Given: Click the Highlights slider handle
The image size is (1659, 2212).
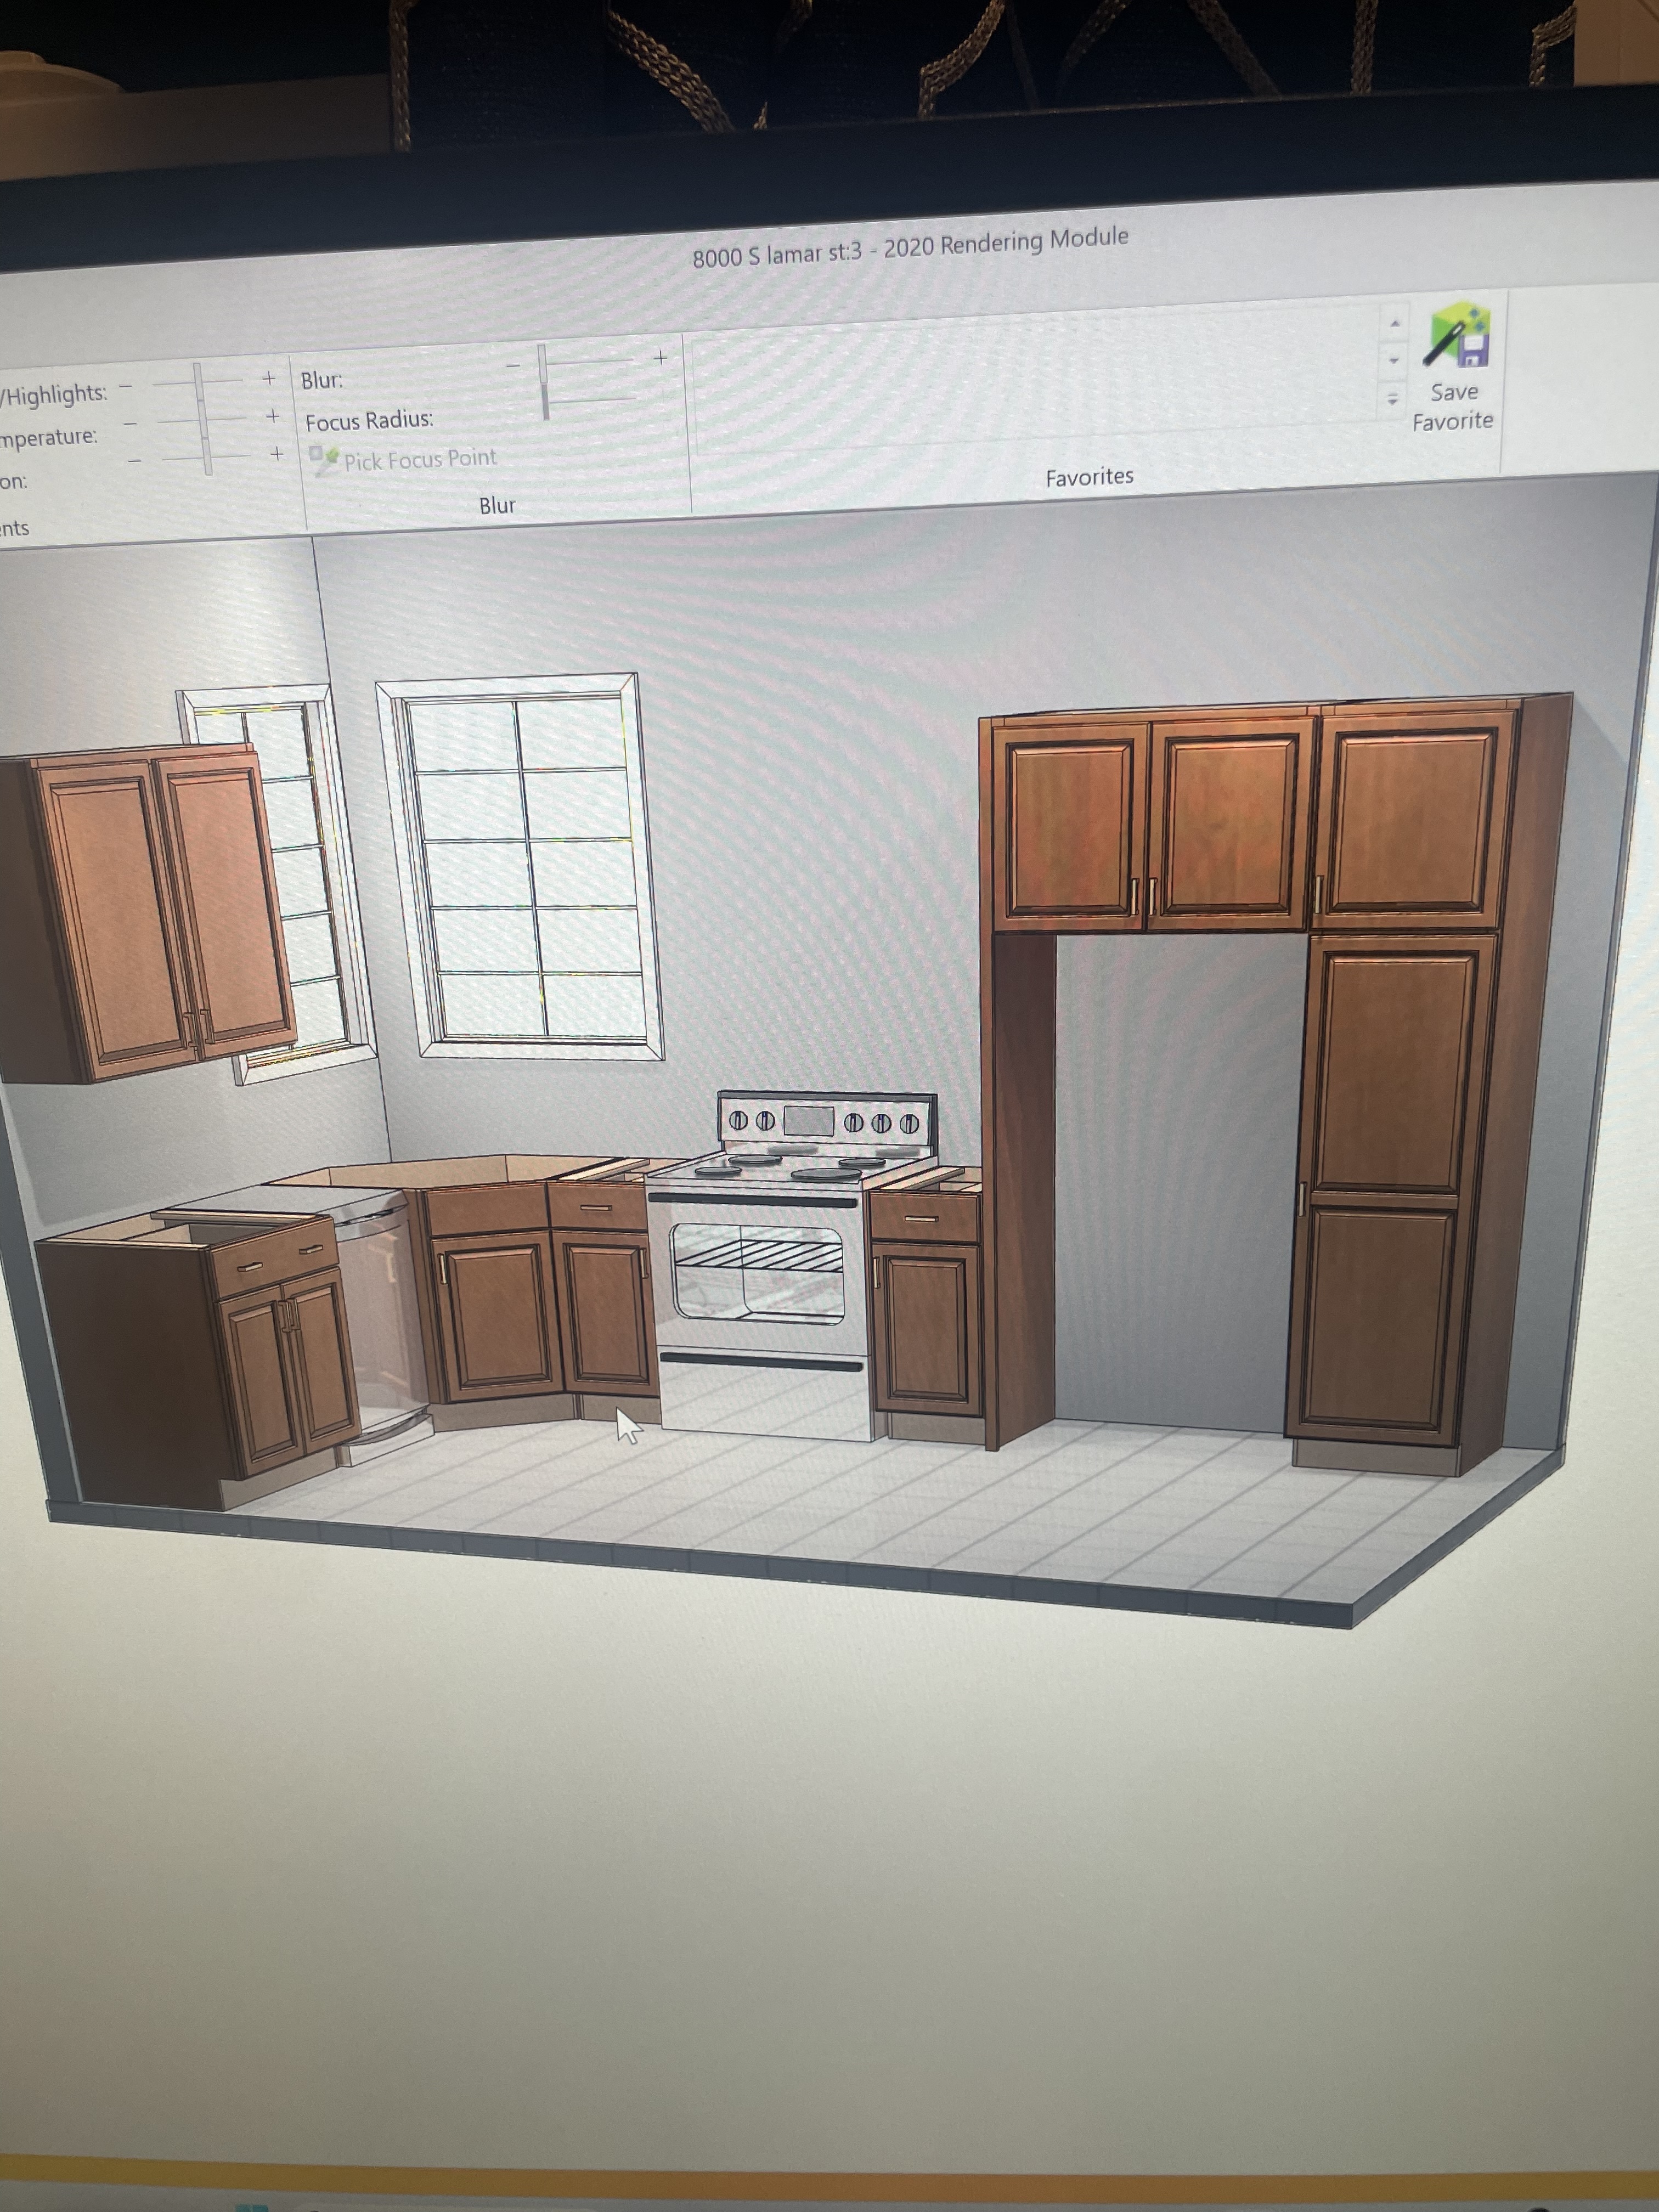Looking at the screenshot, I should (x=198, y=381).
